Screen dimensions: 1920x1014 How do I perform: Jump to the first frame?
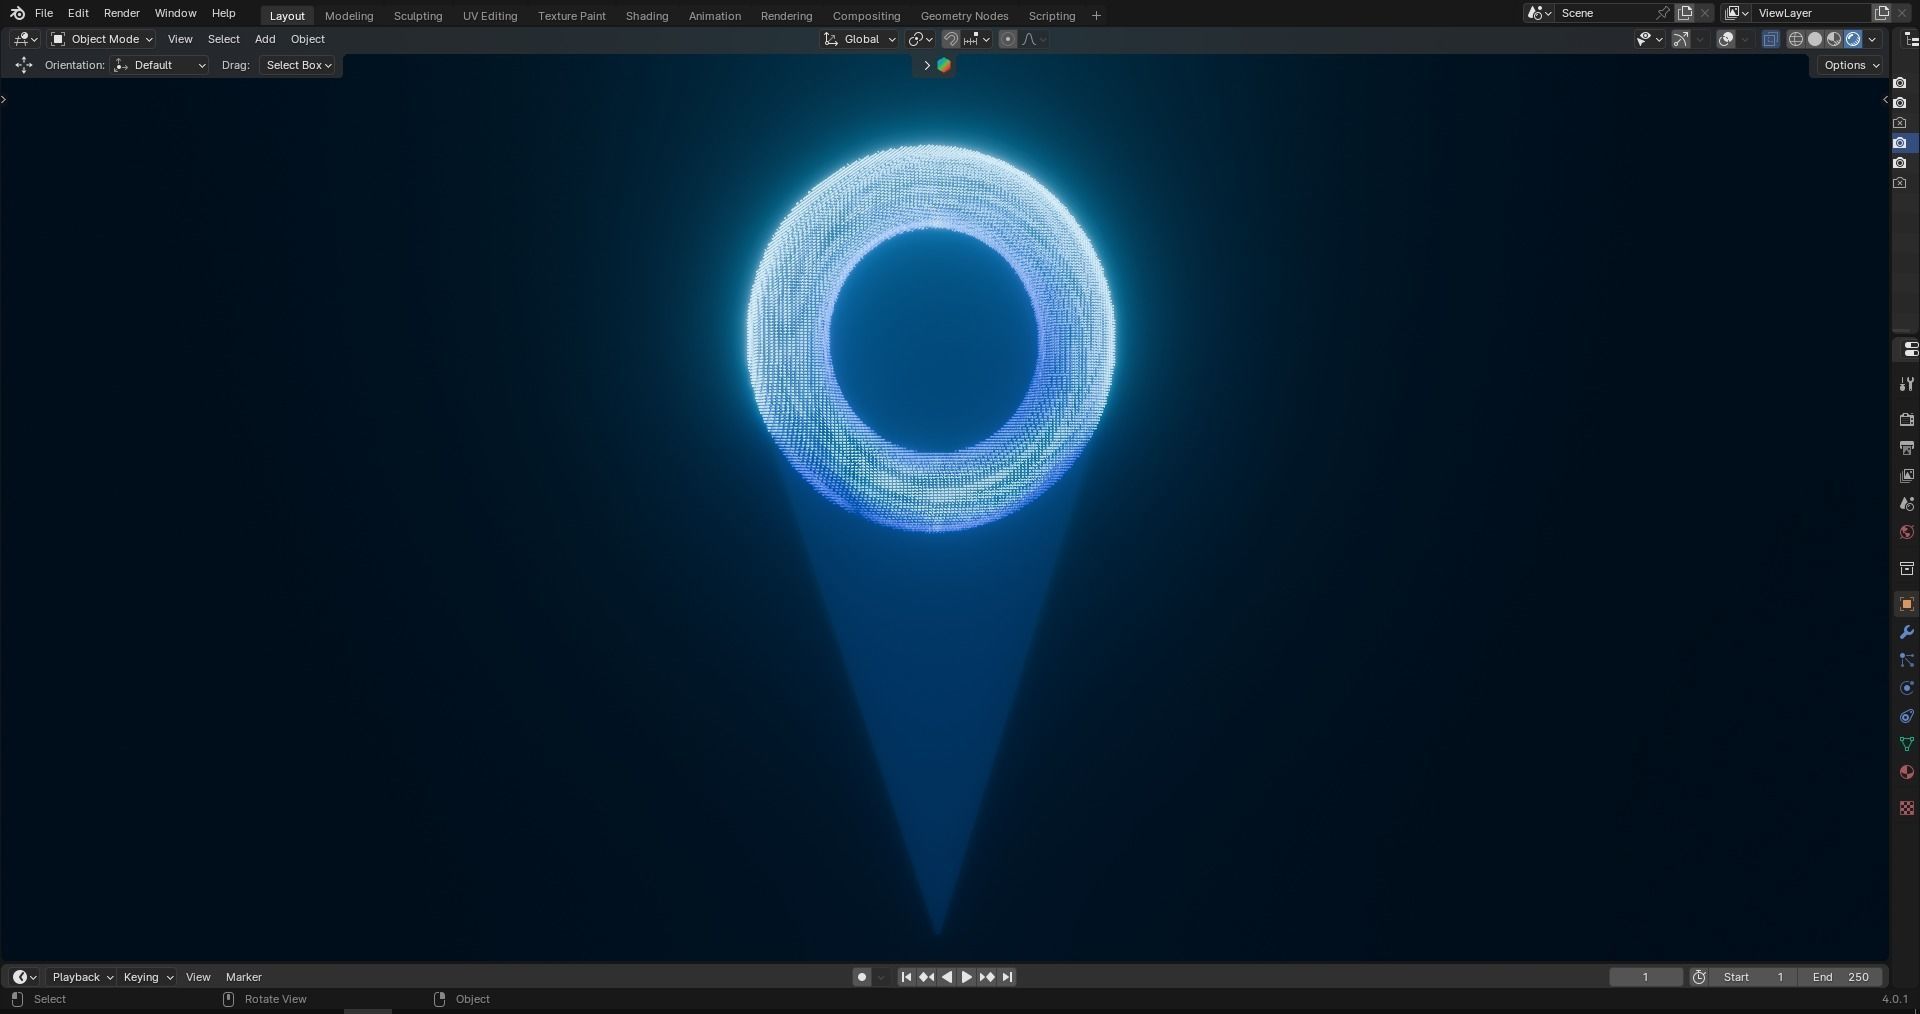pyautogui.click(x=906, y=977)
